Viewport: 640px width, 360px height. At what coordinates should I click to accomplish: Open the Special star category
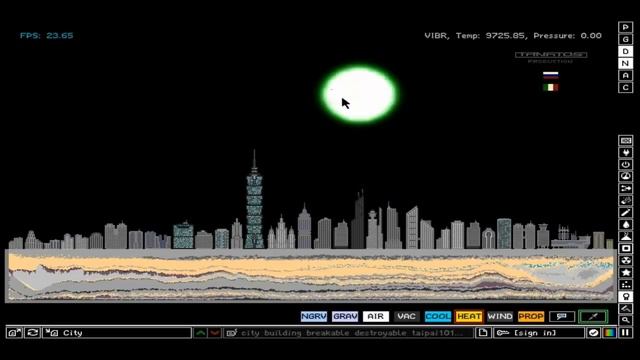625,272
